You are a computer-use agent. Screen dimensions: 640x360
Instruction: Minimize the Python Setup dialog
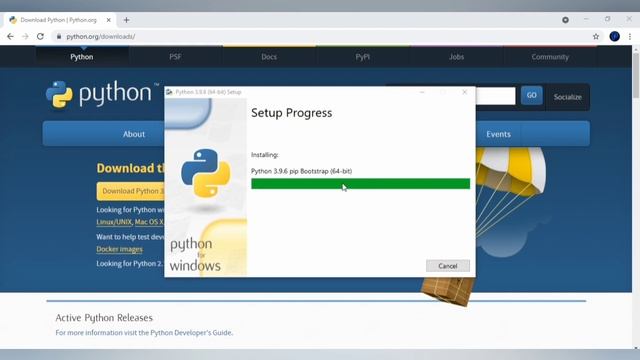tap(422, 92)
